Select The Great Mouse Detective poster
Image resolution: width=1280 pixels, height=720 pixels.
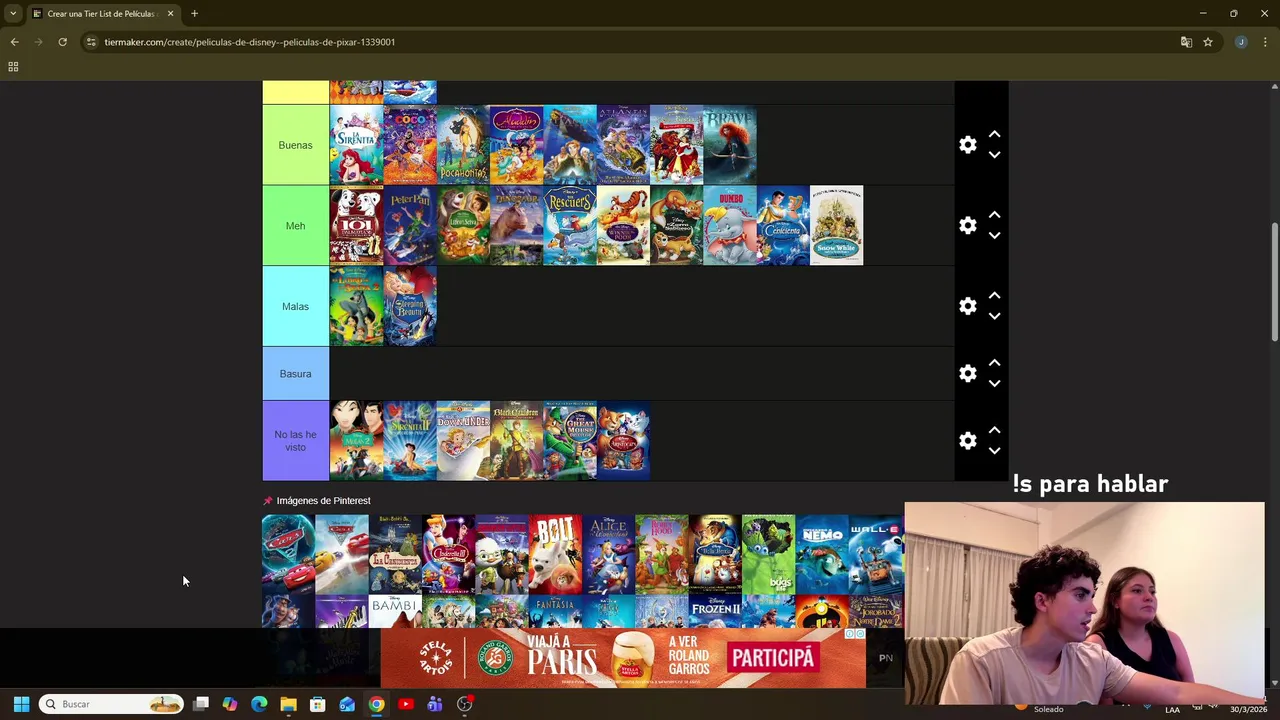[x=570, y=440]
